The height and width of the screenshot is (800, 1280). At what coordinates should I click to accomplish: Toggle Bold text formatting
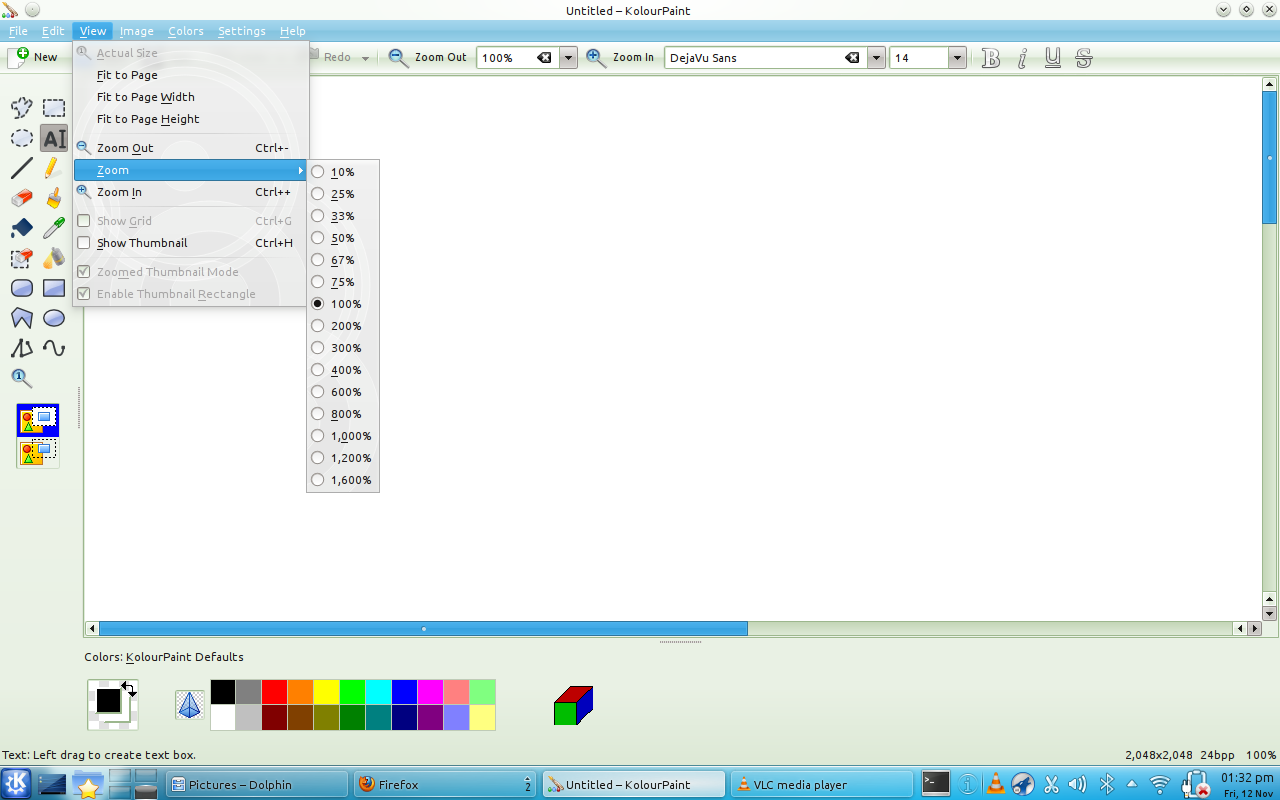991,58
